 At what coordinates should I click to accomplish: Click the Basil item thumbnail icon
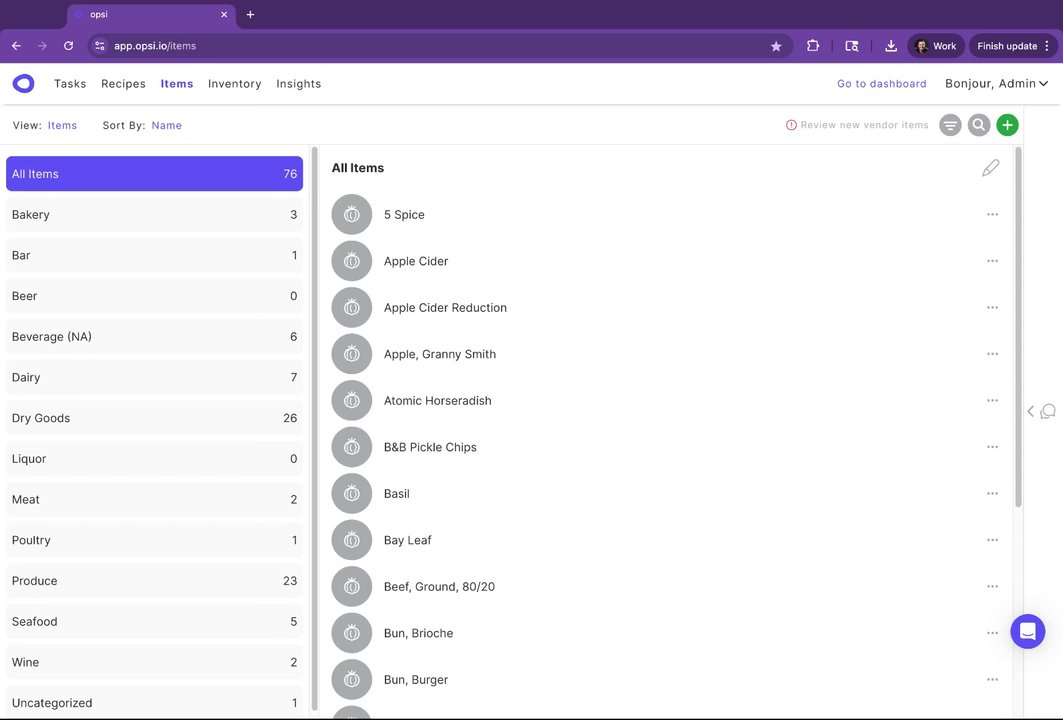[x=352, y=494]
